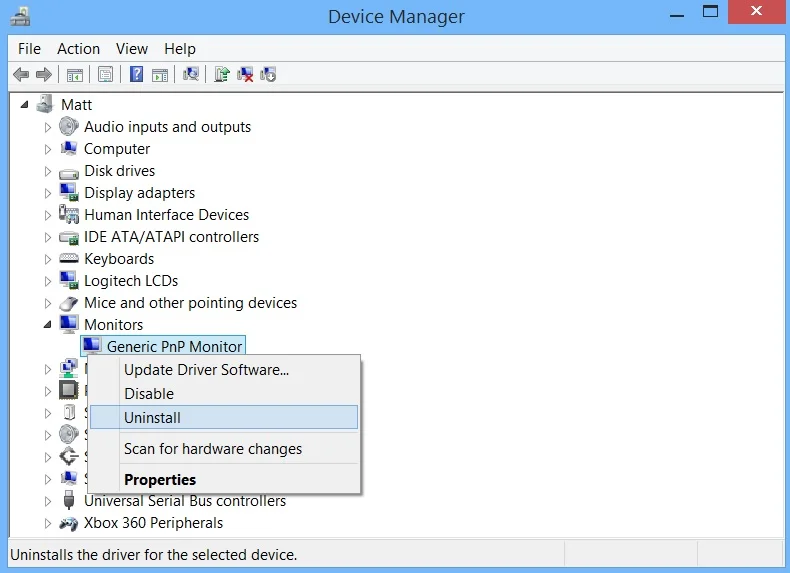
Task: Click the blue Help question-mark toolbar icon
Action: click(136, 75)
